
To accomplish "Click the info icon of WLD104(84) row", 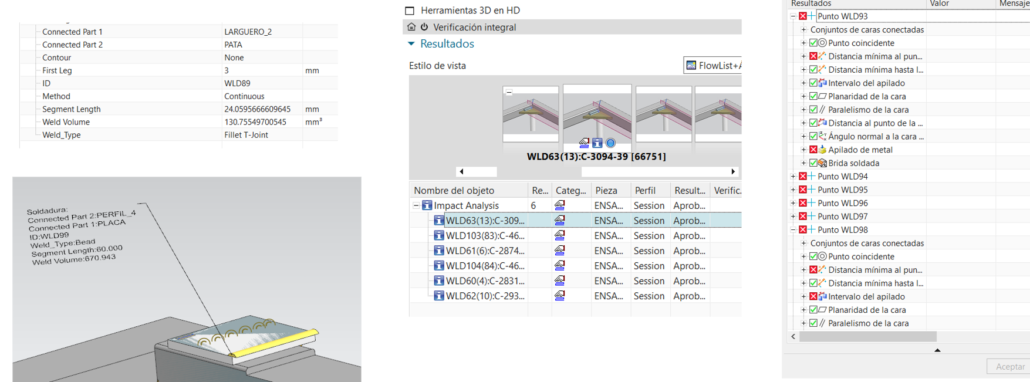I will pos(440,266).
